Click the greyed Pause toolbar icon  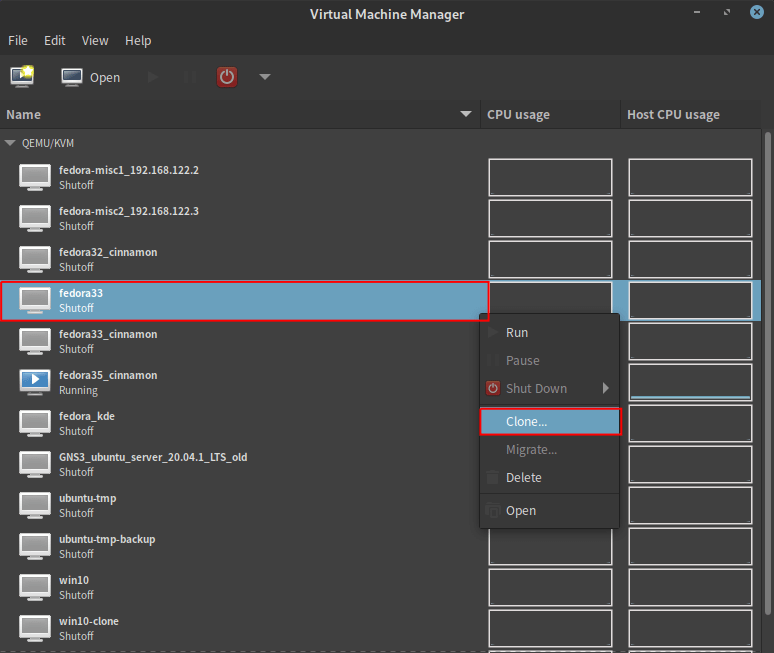click(x=190, y=77)
